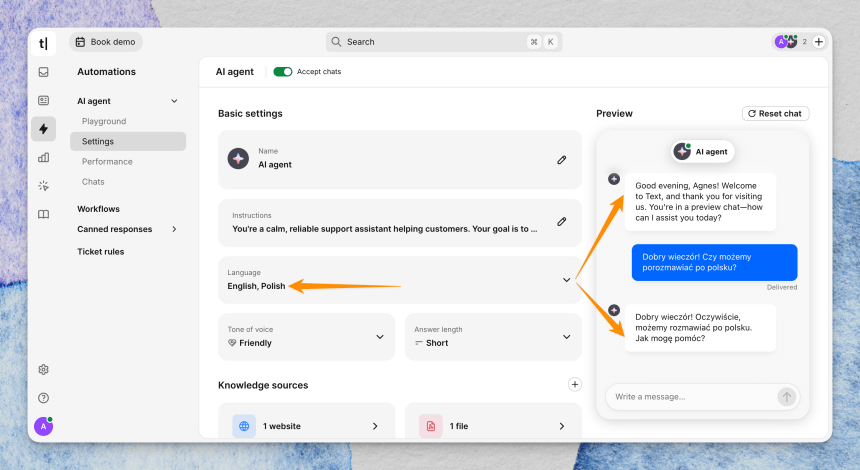This screenshot has height=470, width=860.
Task: Open the settings gear icon
Action: pos(43,370)
